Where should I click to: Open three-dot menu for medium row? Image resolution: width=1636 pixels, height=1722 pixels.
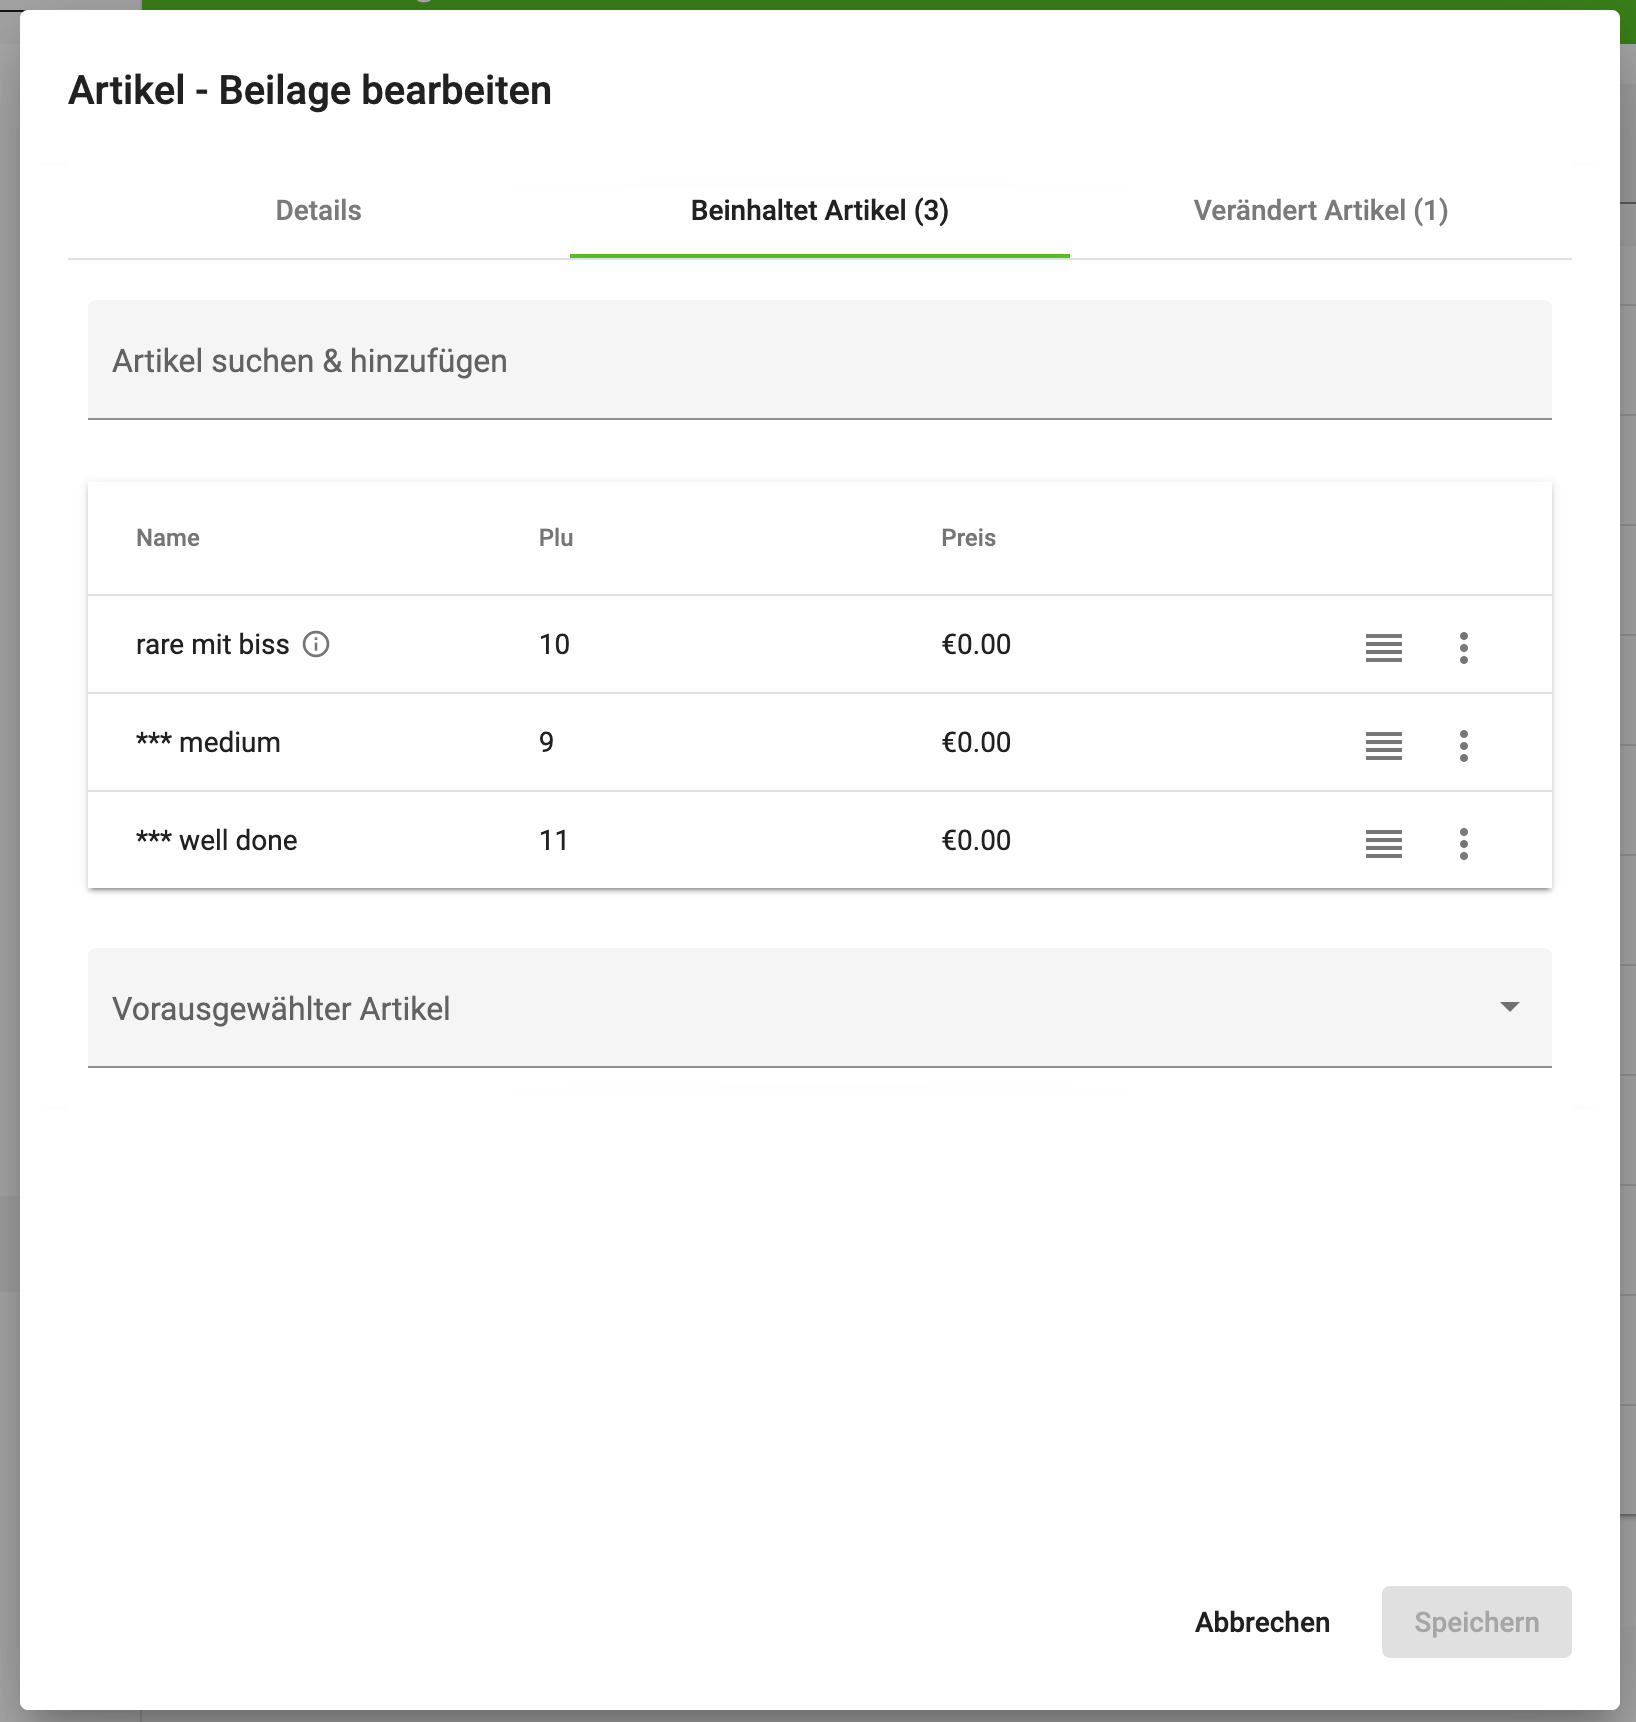1463,746
